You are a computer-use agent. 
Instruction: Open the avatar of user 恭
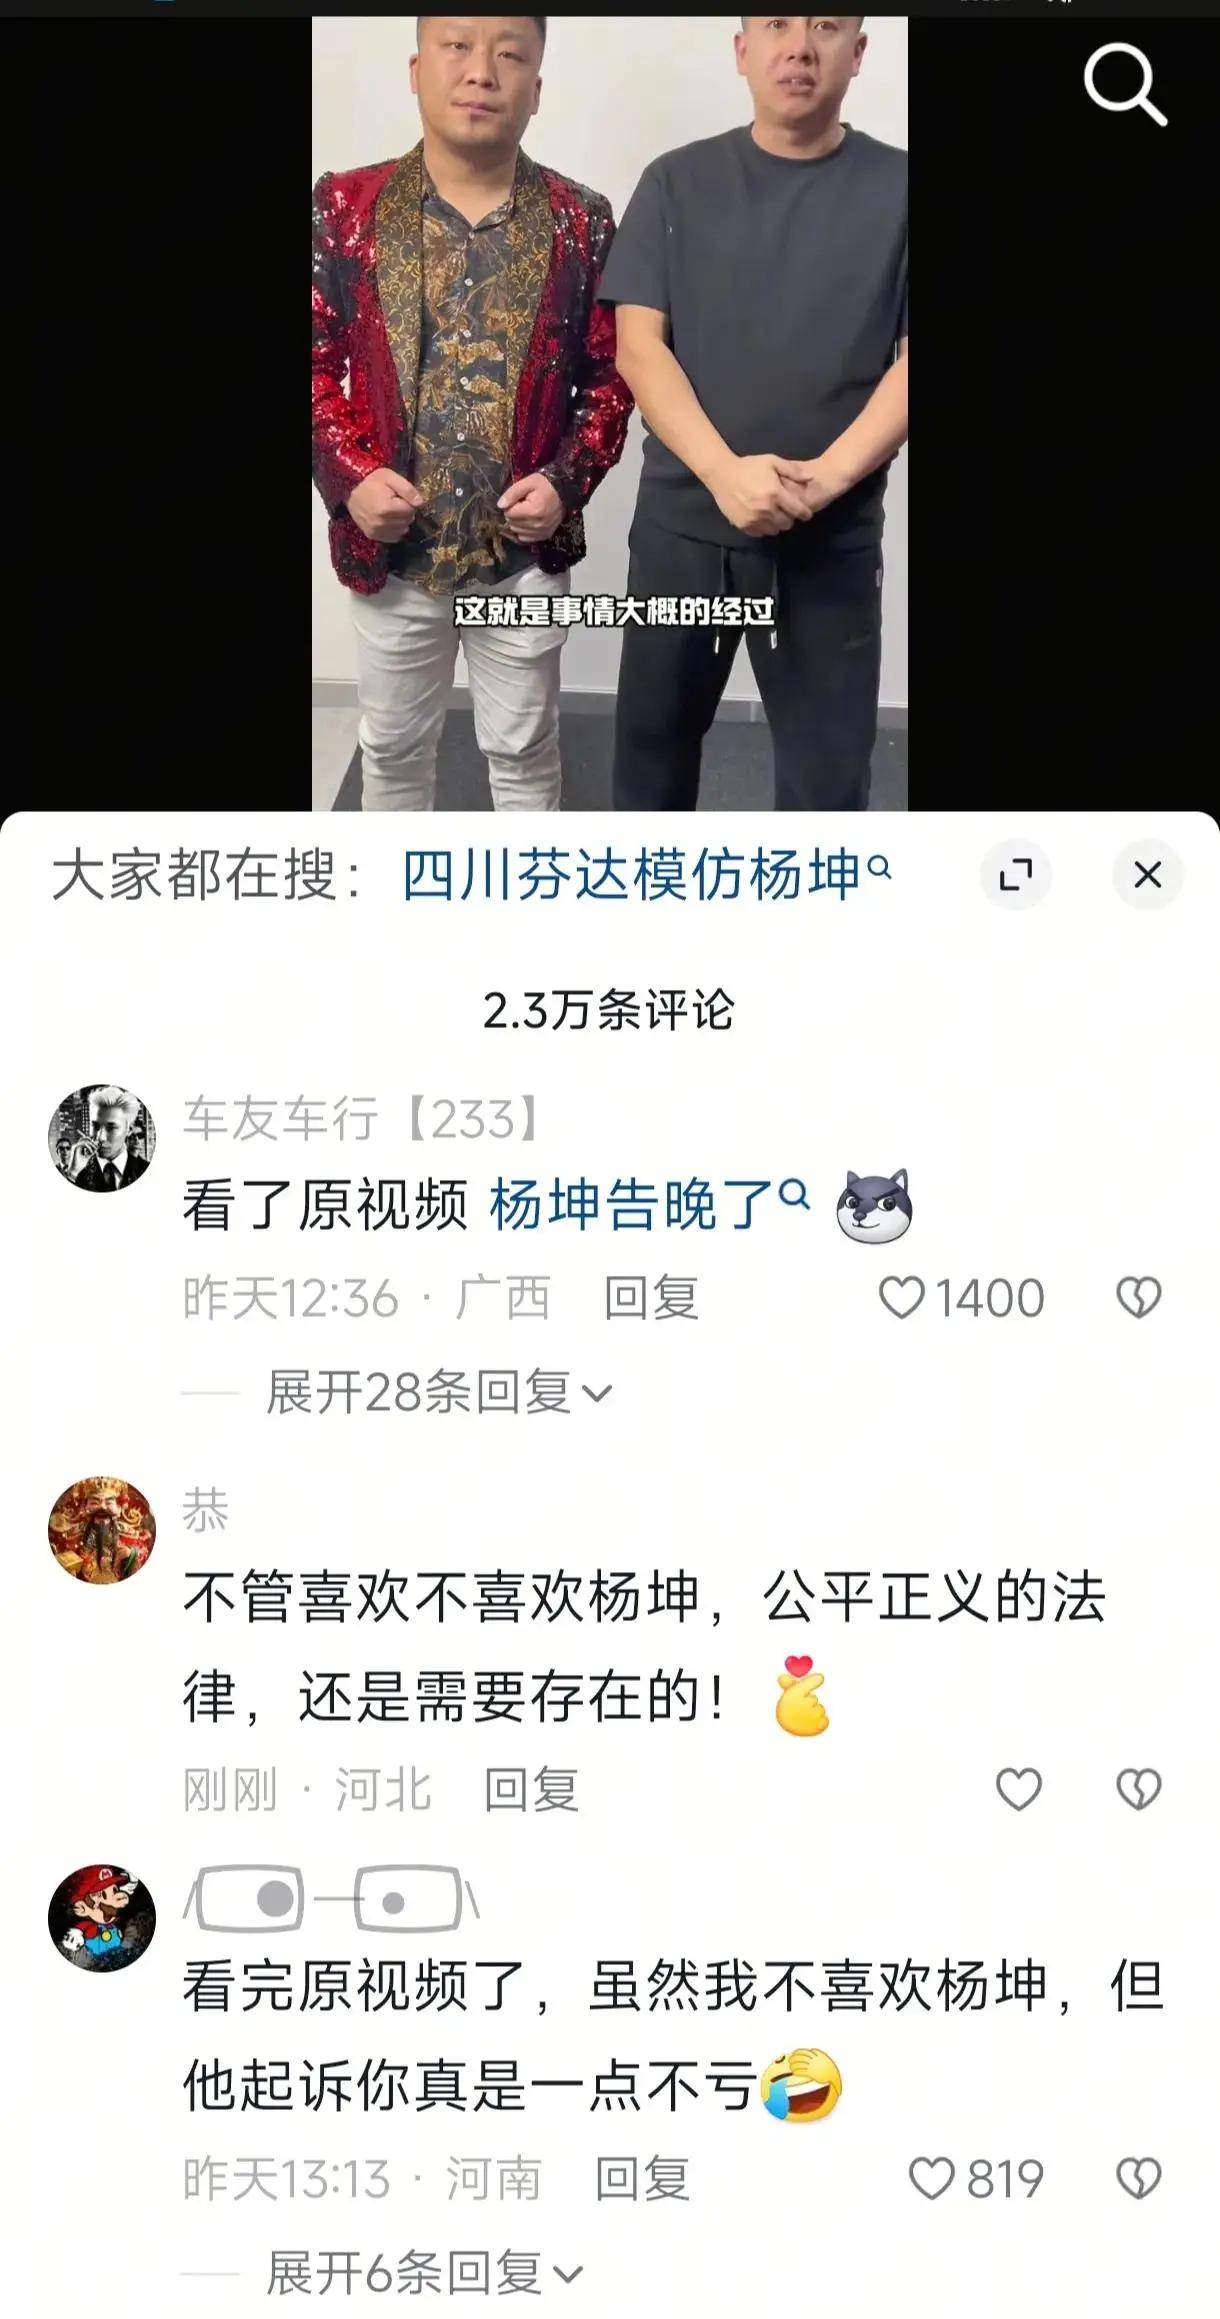click(x=102, y=1530)
